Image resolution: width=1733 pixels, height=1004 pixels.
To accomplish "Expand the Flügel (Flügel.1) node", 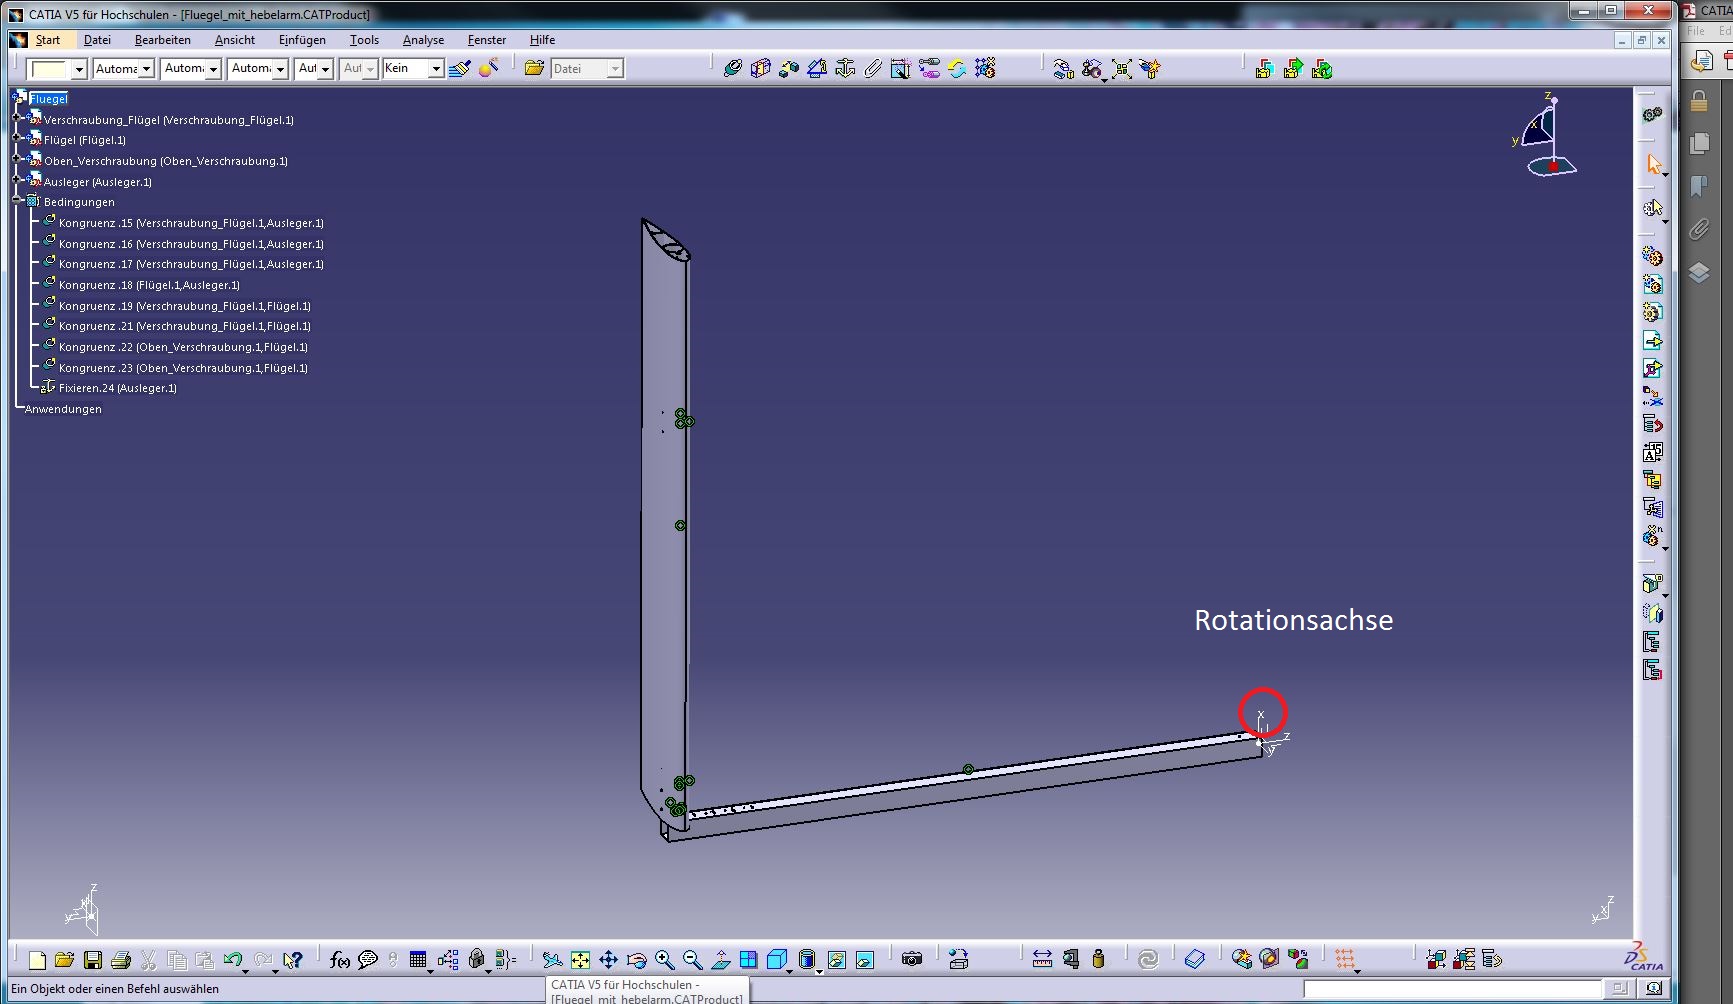I will tap(17, 138).
